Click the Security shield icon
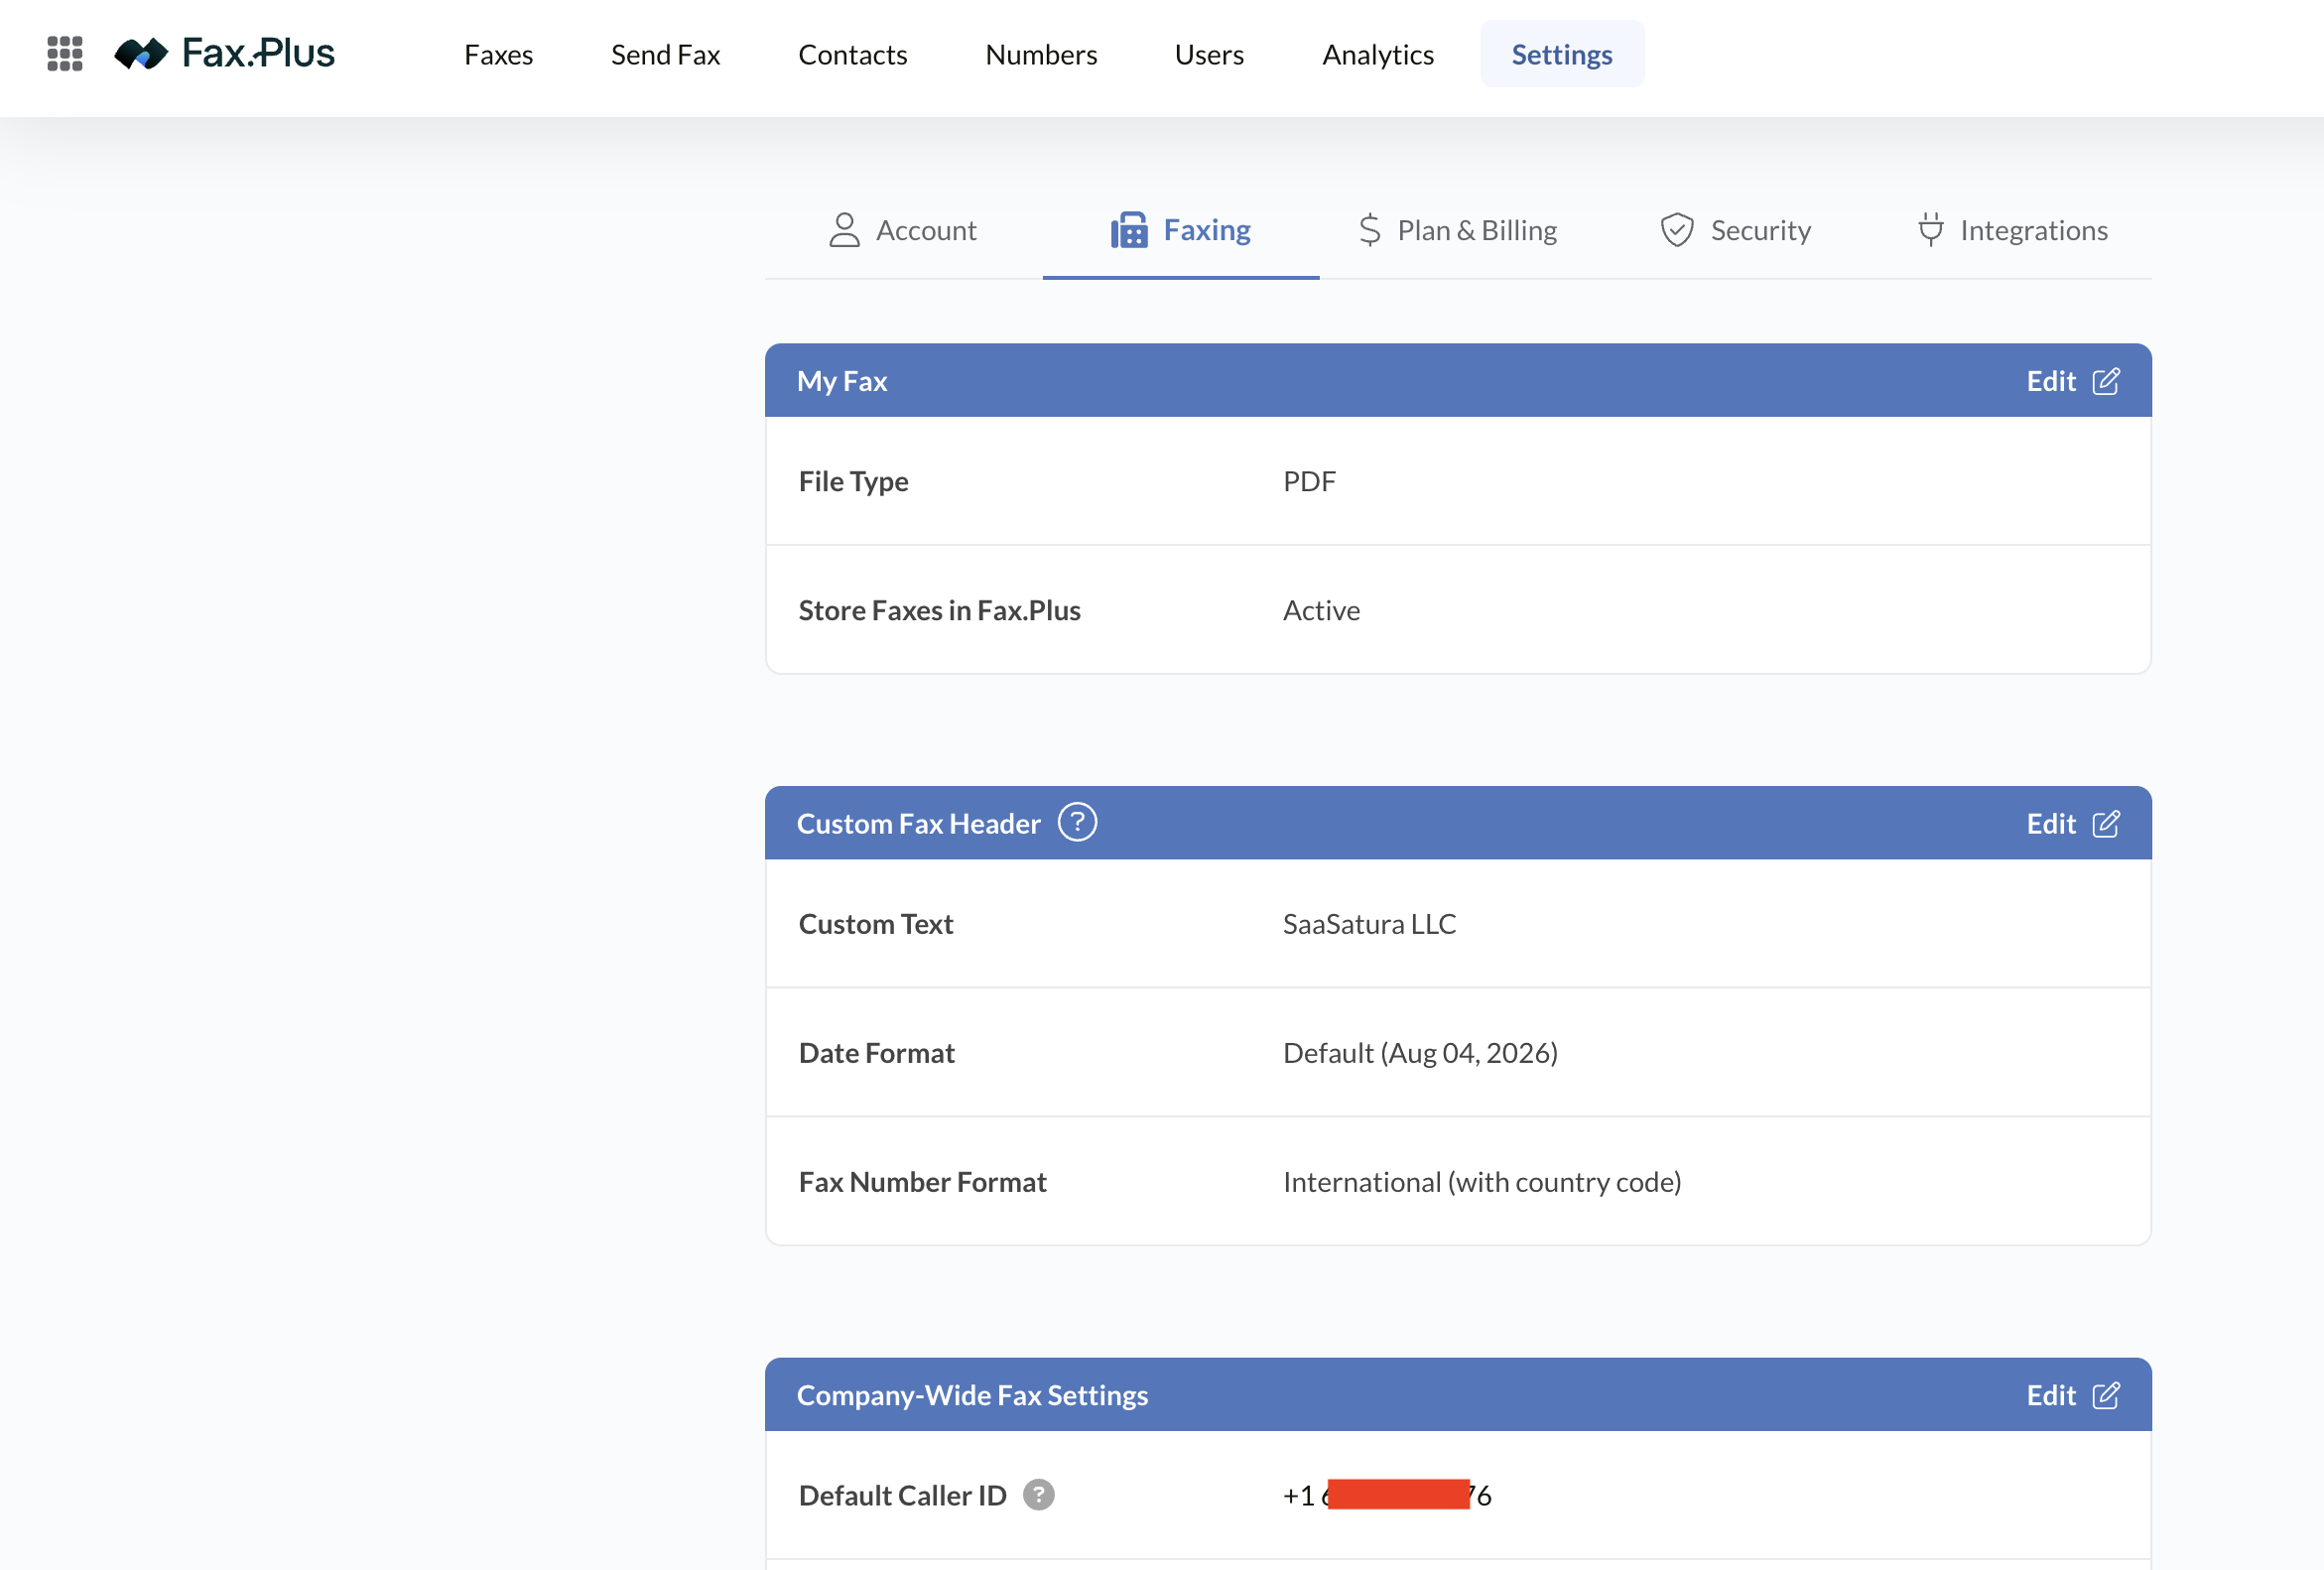The width and height of the screenshot is (2324, 1570). (x=1677, y=230)
